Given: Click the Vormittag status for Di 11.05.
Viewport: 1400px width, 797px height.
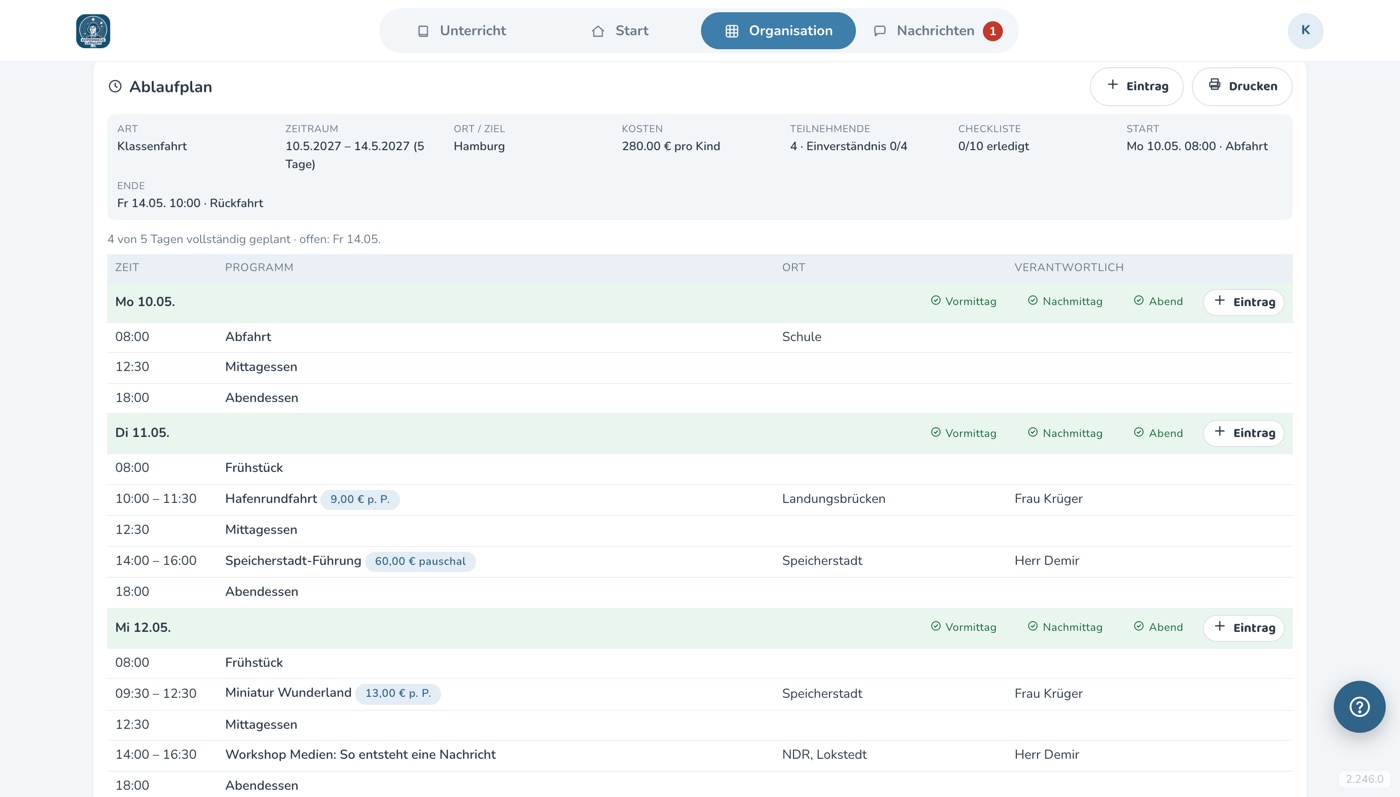Looking at the screenshot, I should tap(964, 433).
